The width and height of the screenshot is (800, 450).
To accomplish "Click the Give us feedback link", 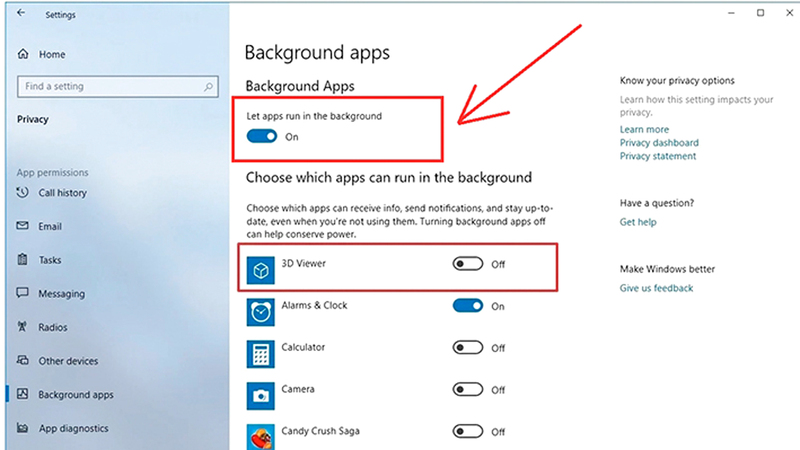I will pos(656,288).
